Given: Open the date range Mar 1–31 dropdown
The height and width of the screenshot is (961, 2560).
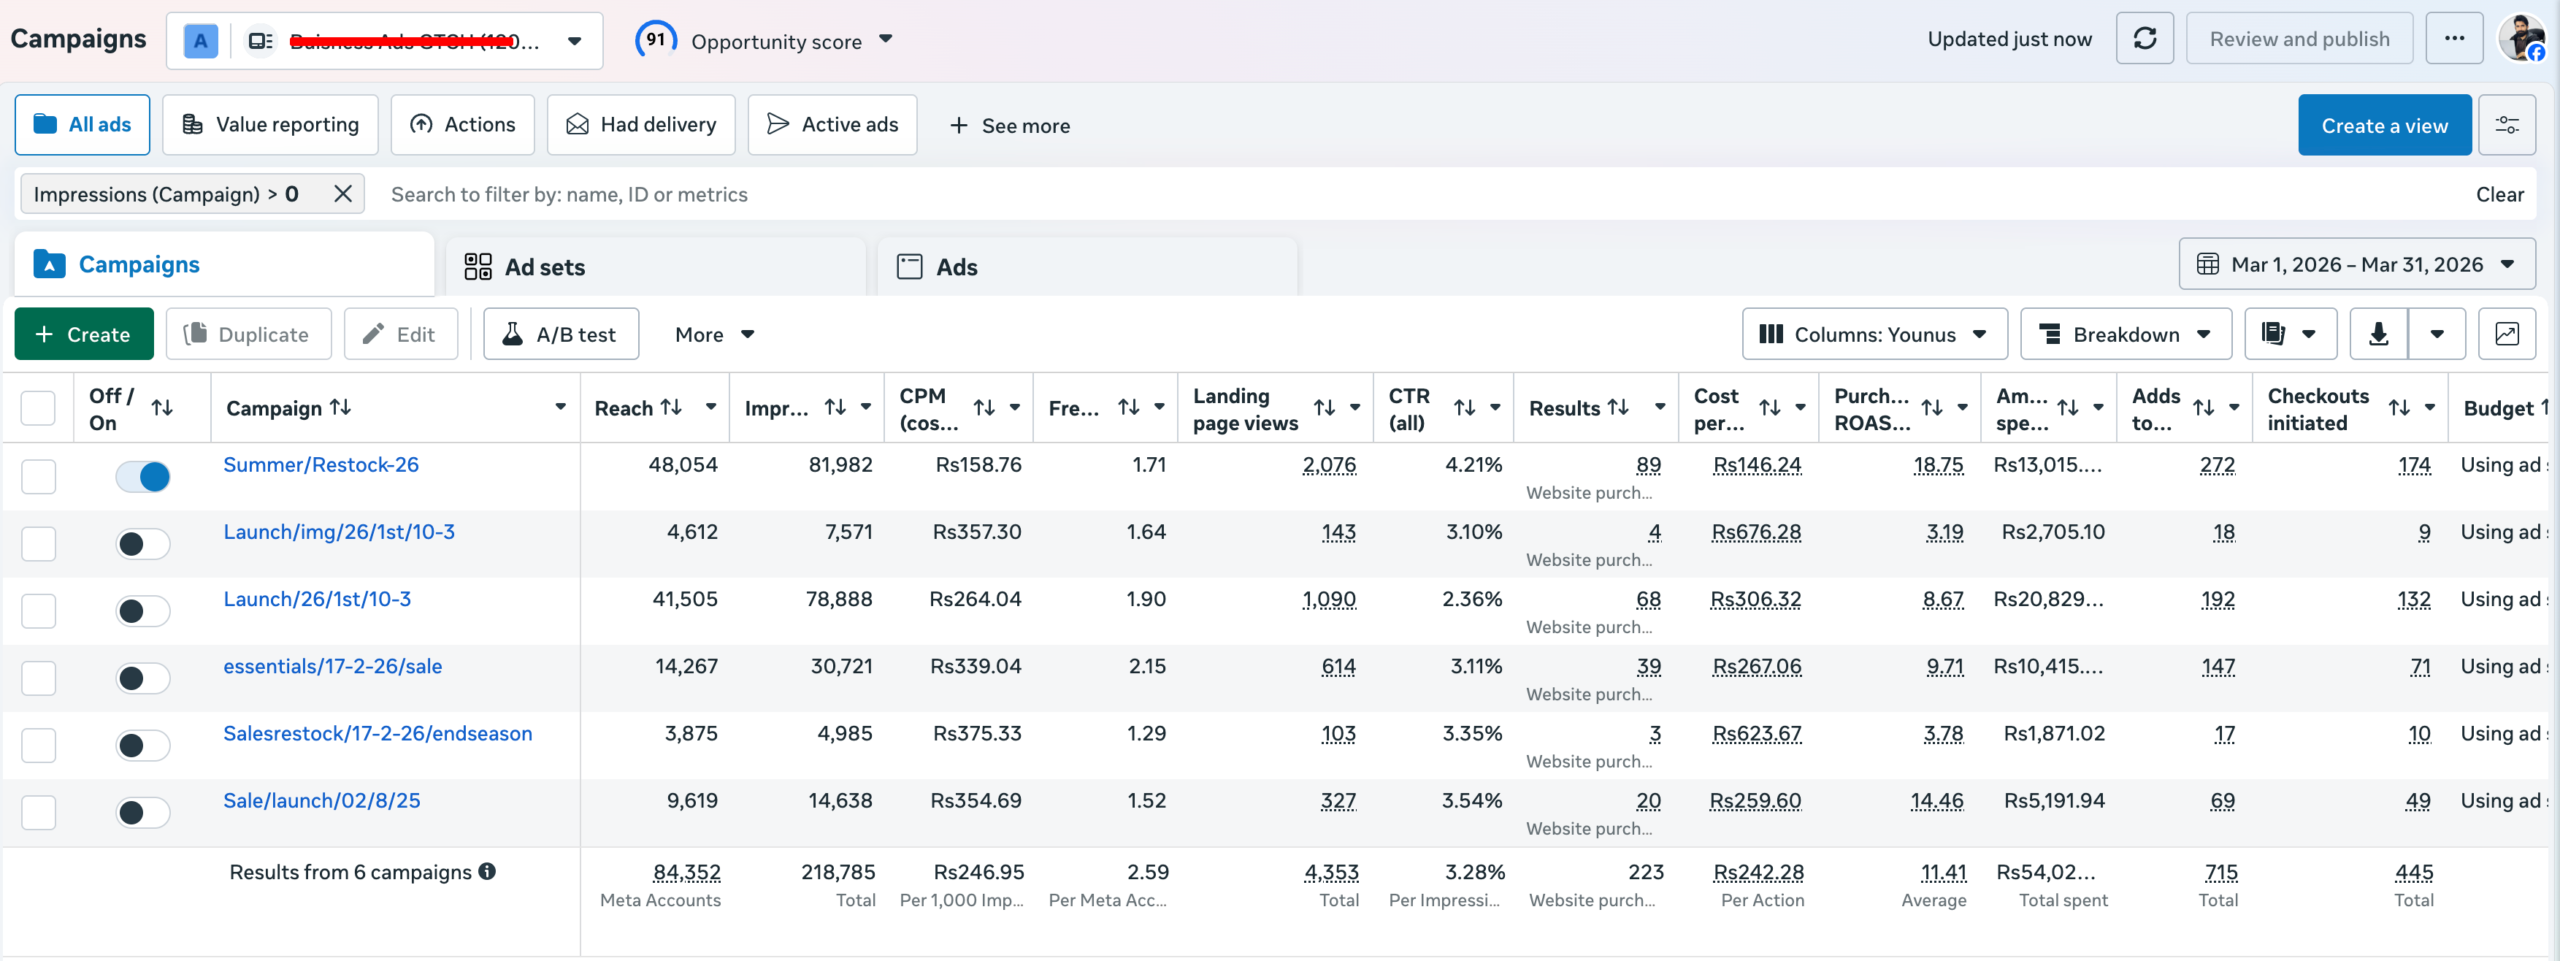Looking at the screenshot, I should coord(2357,264).
